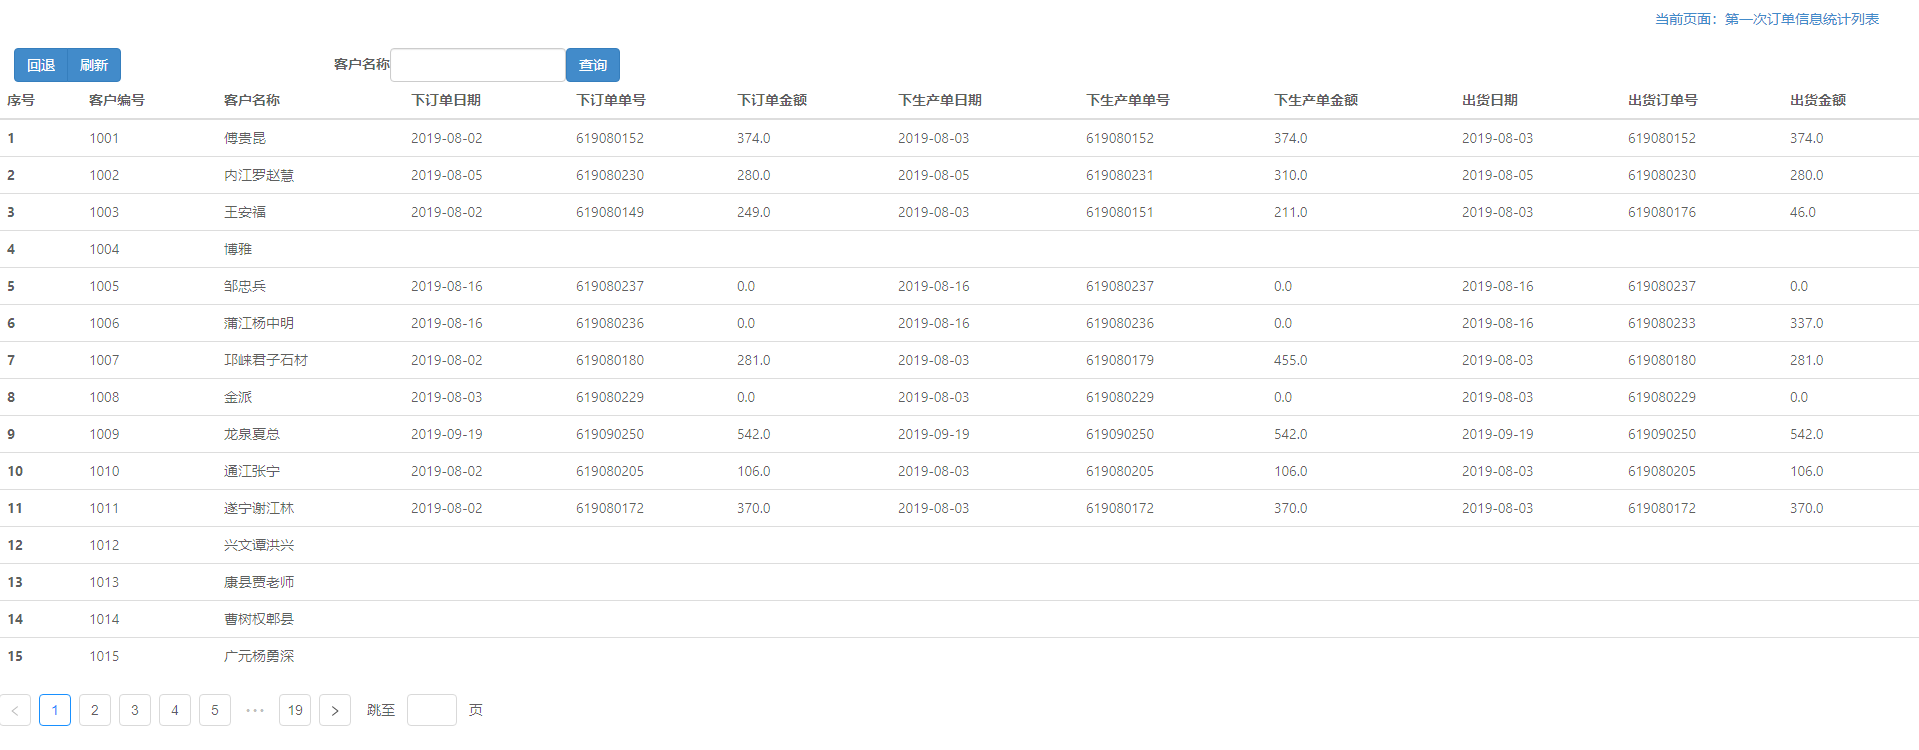Click shipment order number 619080176
This screenshot has width=1919, height=750.
tap(1662, 212)
